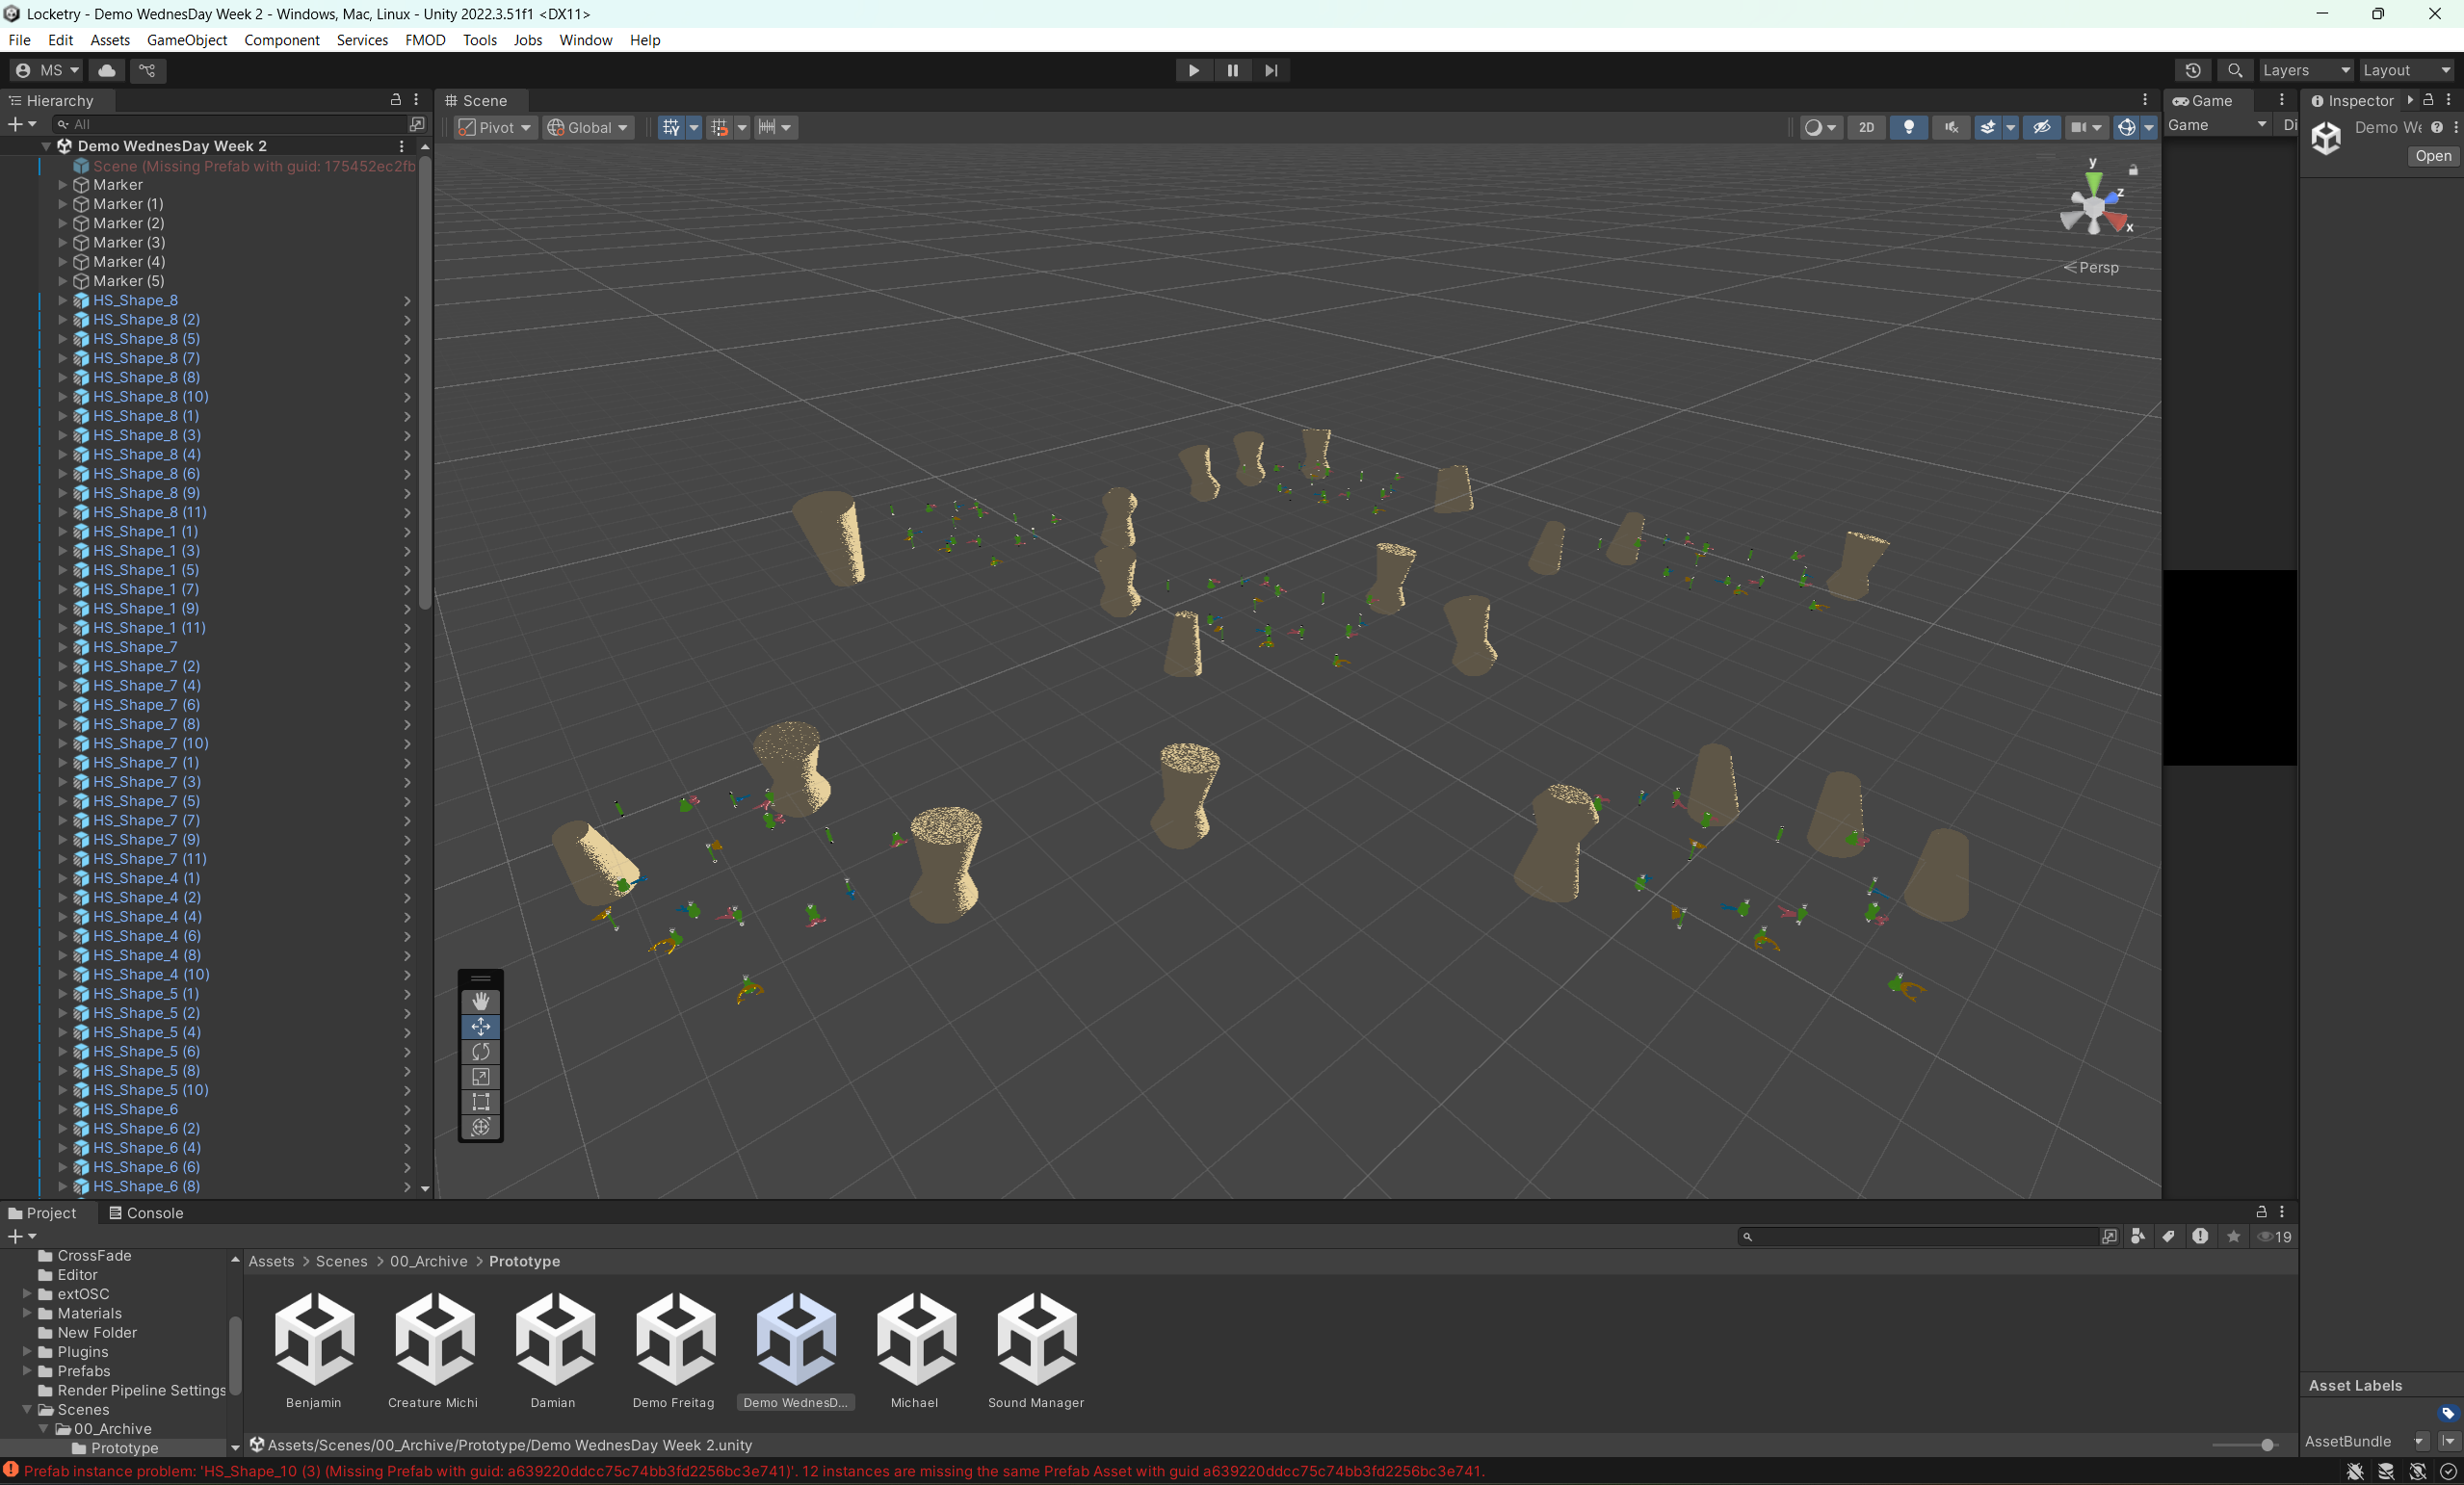2464x1485 pixels.
Task: Open the Layout dropdown
Action: pos(2408,70)
